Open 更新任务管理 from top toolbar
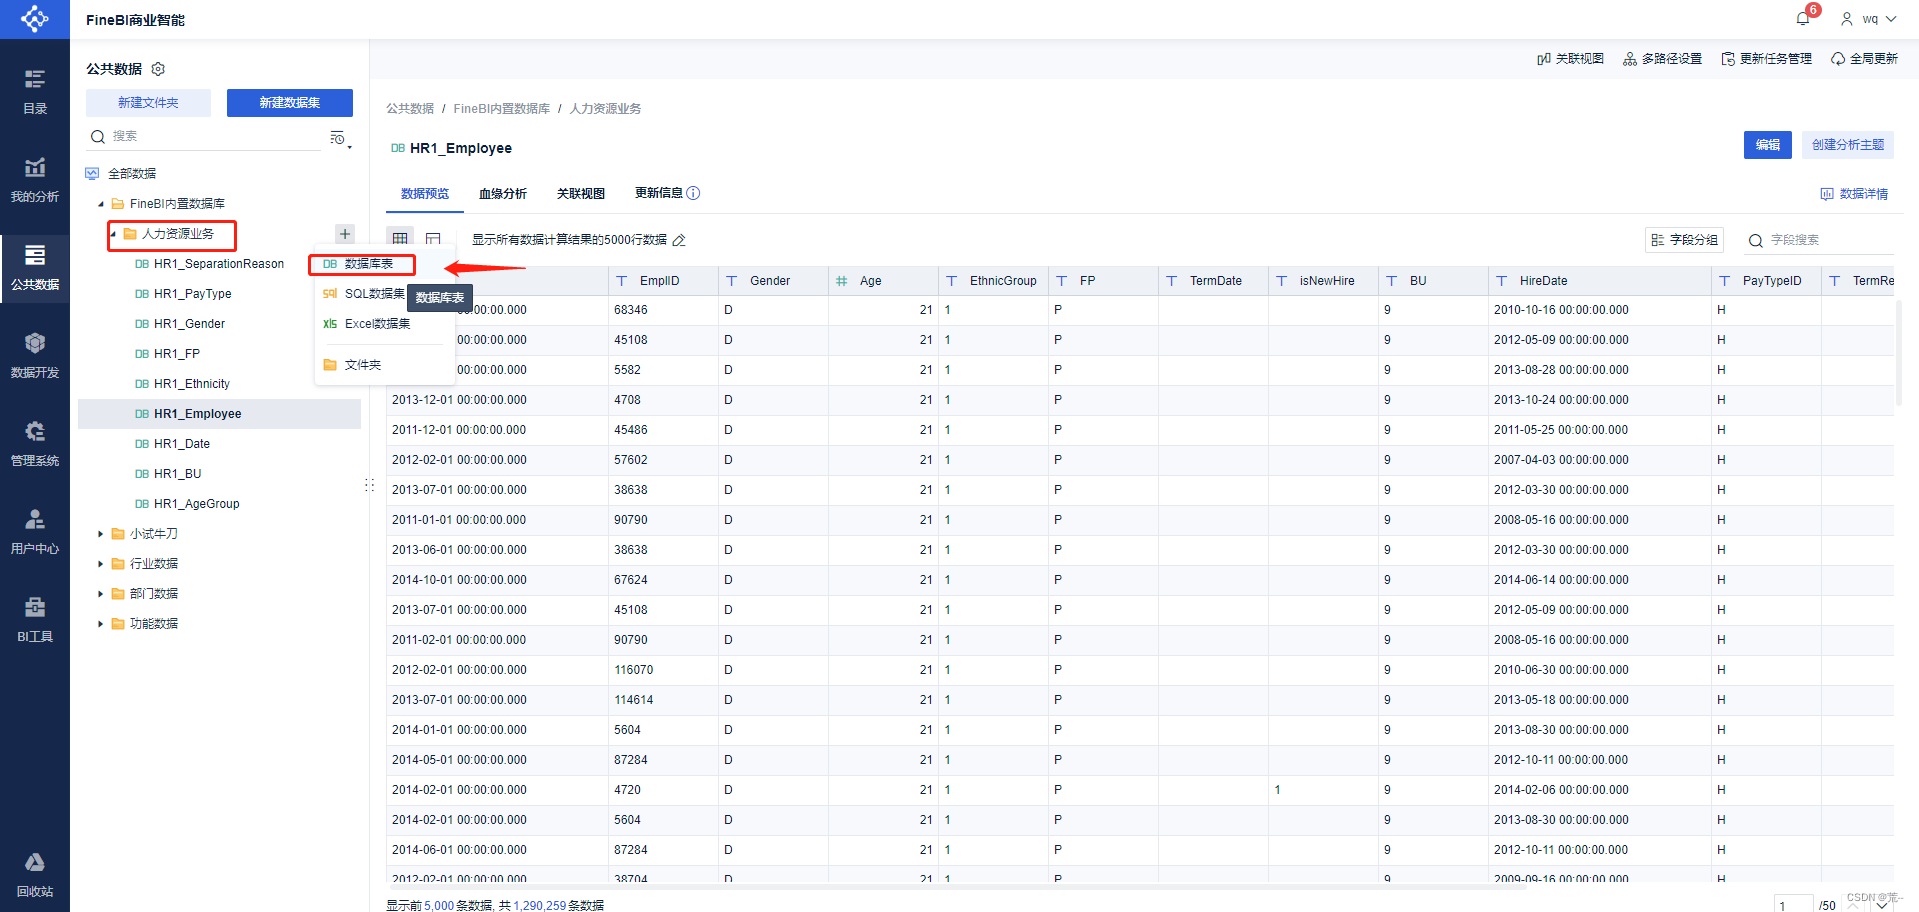1919x912 pixels. (1766, 59)
